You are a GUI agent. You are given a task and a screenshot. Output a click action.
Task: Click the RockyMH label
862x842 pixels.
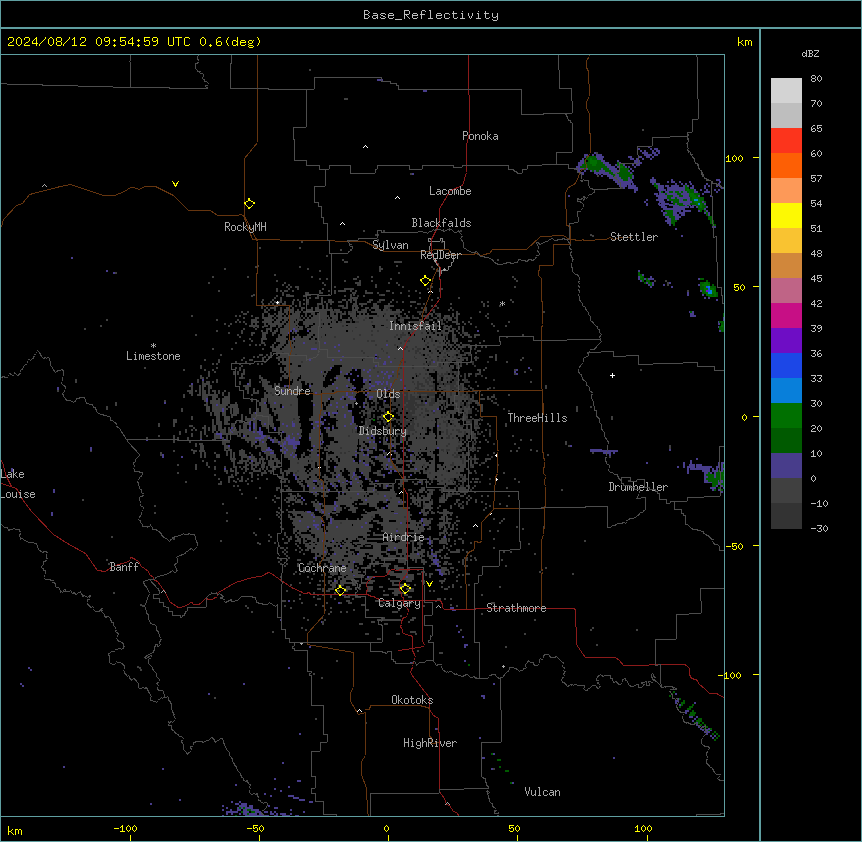[245, 227]
